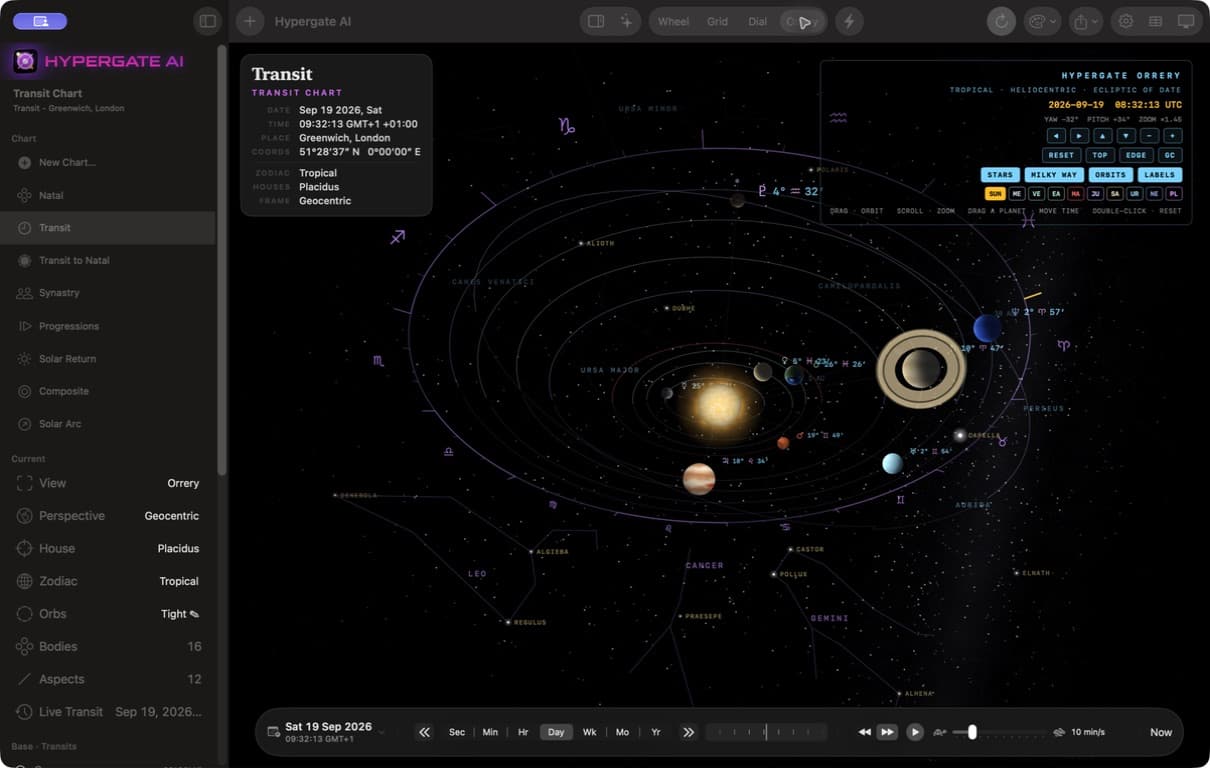Switch to the Dial view tab
1210x768 pixels.
coord(758,21)
